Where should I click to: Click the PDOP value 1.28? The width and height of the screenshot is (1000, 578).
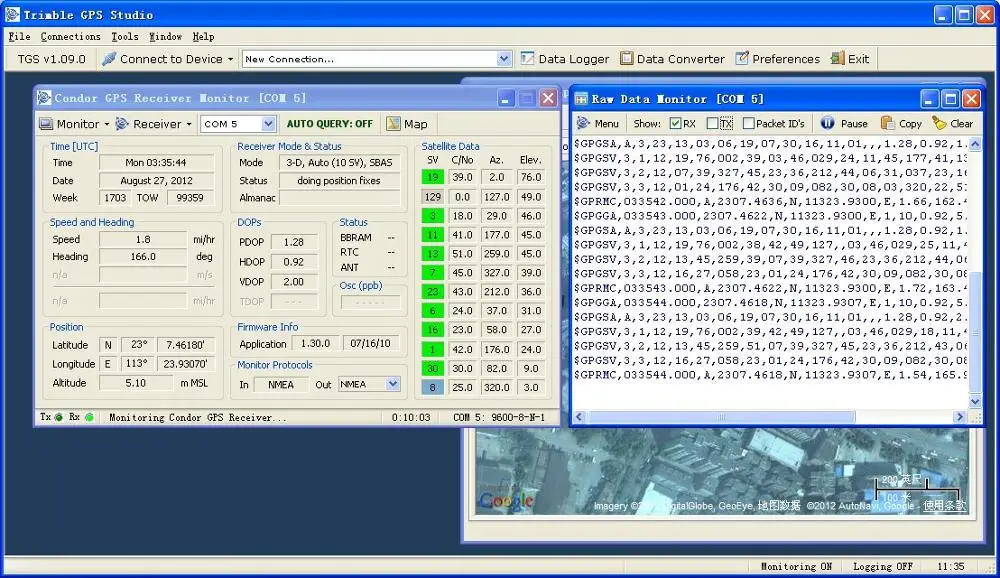(x=294, y=242)
